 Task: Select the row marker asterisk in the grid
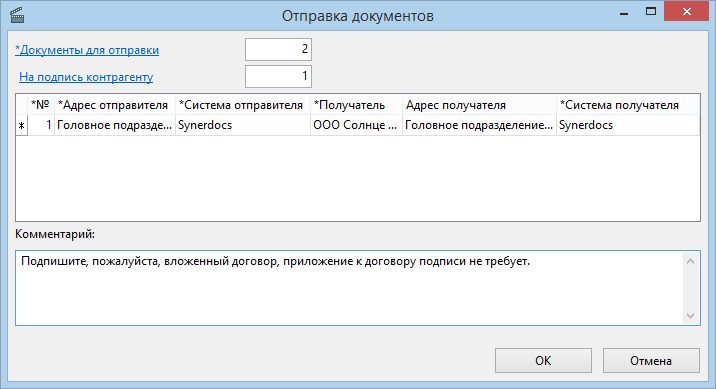21,126
